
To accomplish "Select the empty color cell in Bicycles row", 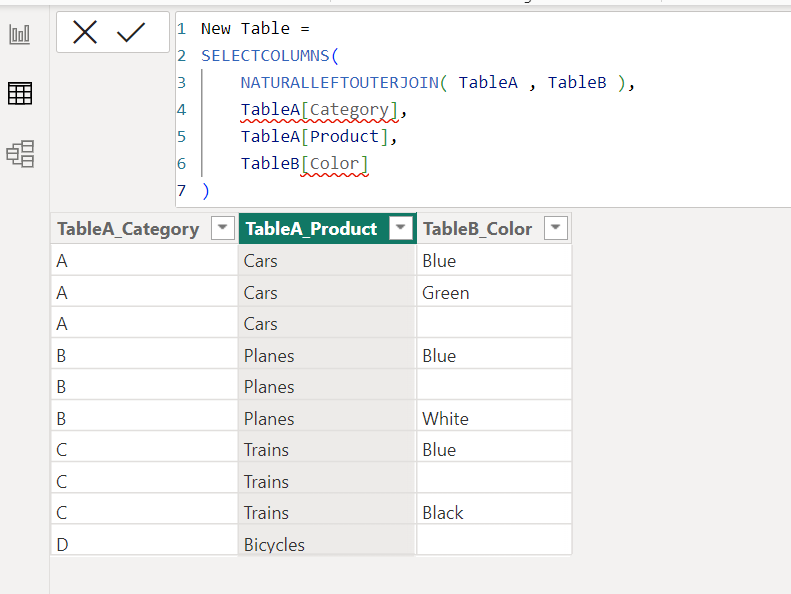I will click(494, 541).
